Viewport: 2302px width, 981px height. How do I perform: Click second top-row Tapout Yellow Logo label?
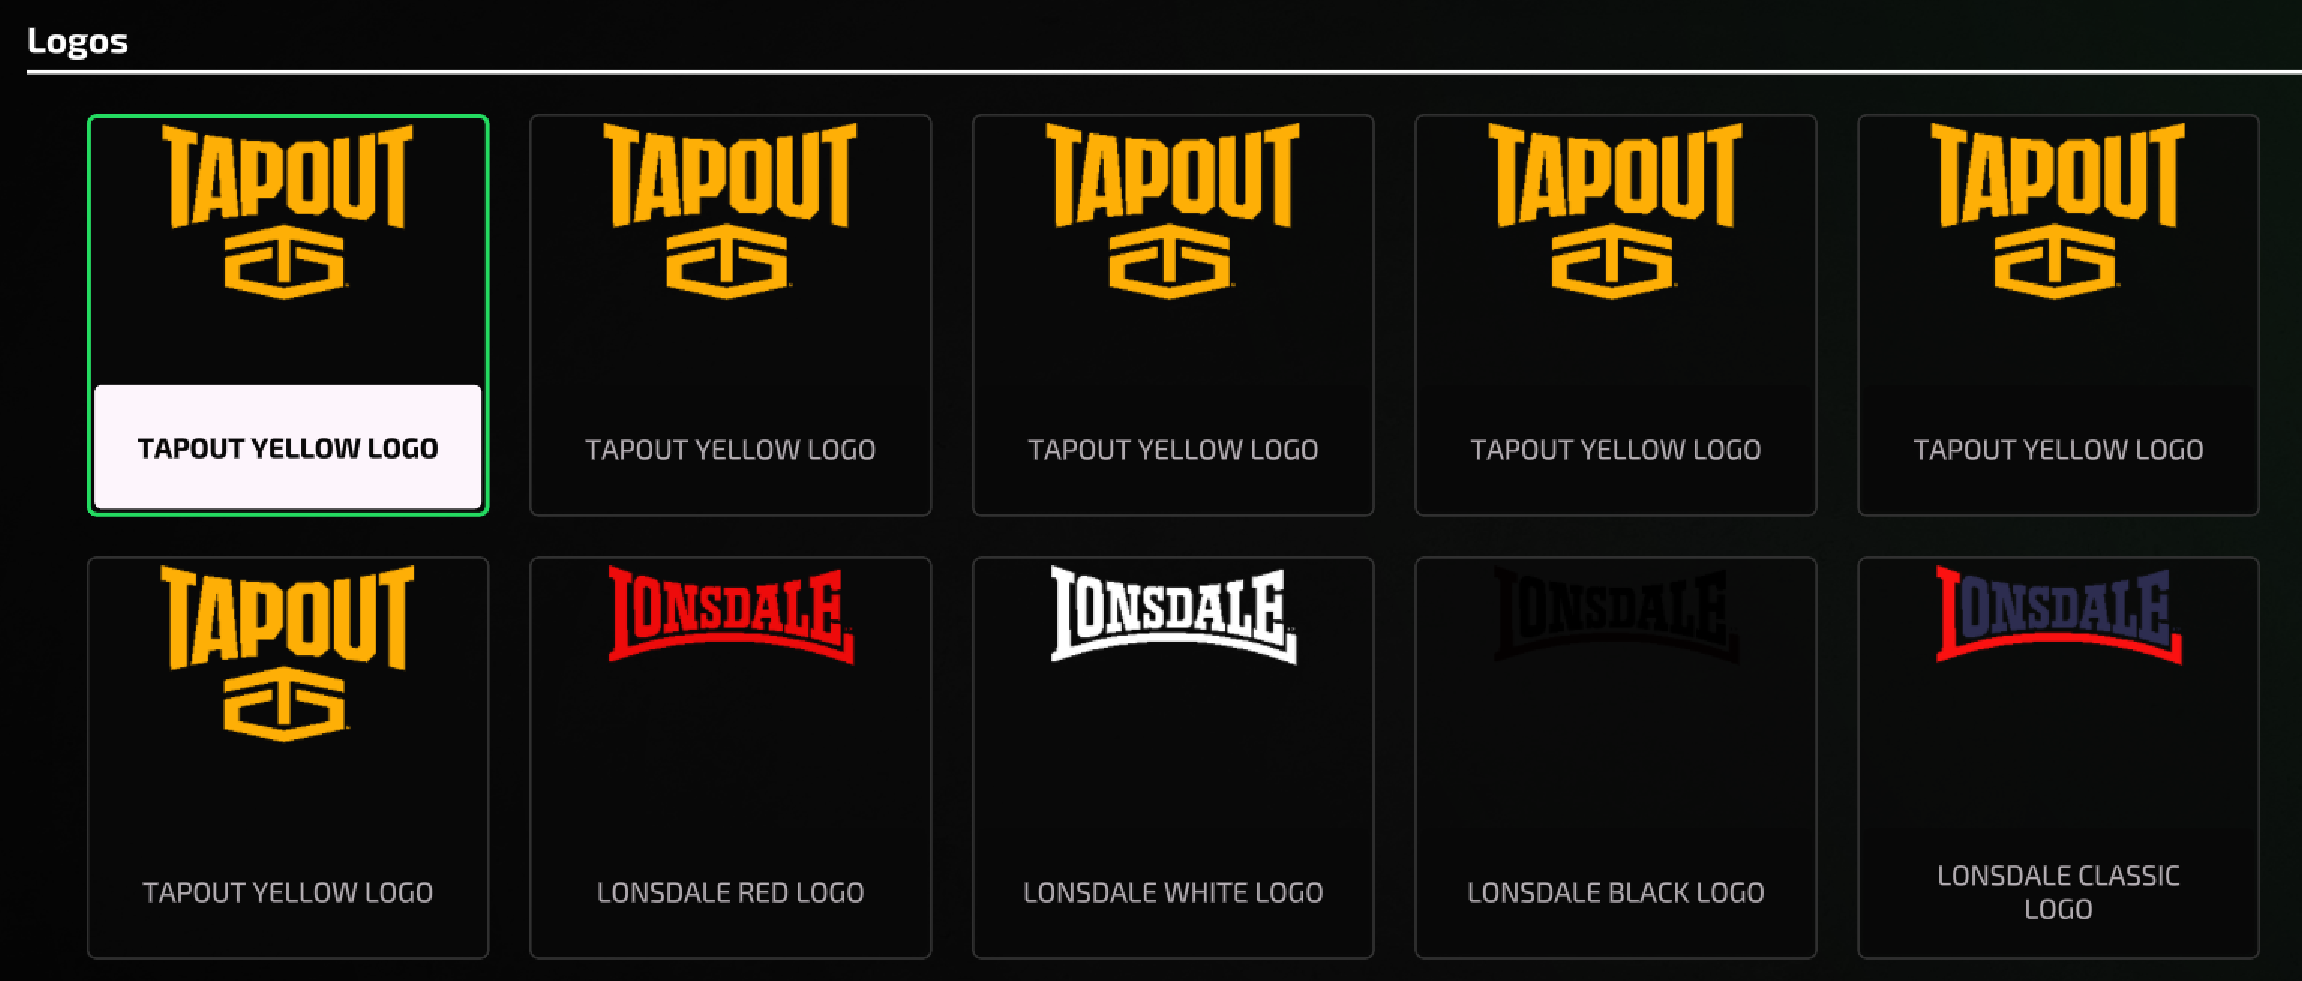pos(730,450)
